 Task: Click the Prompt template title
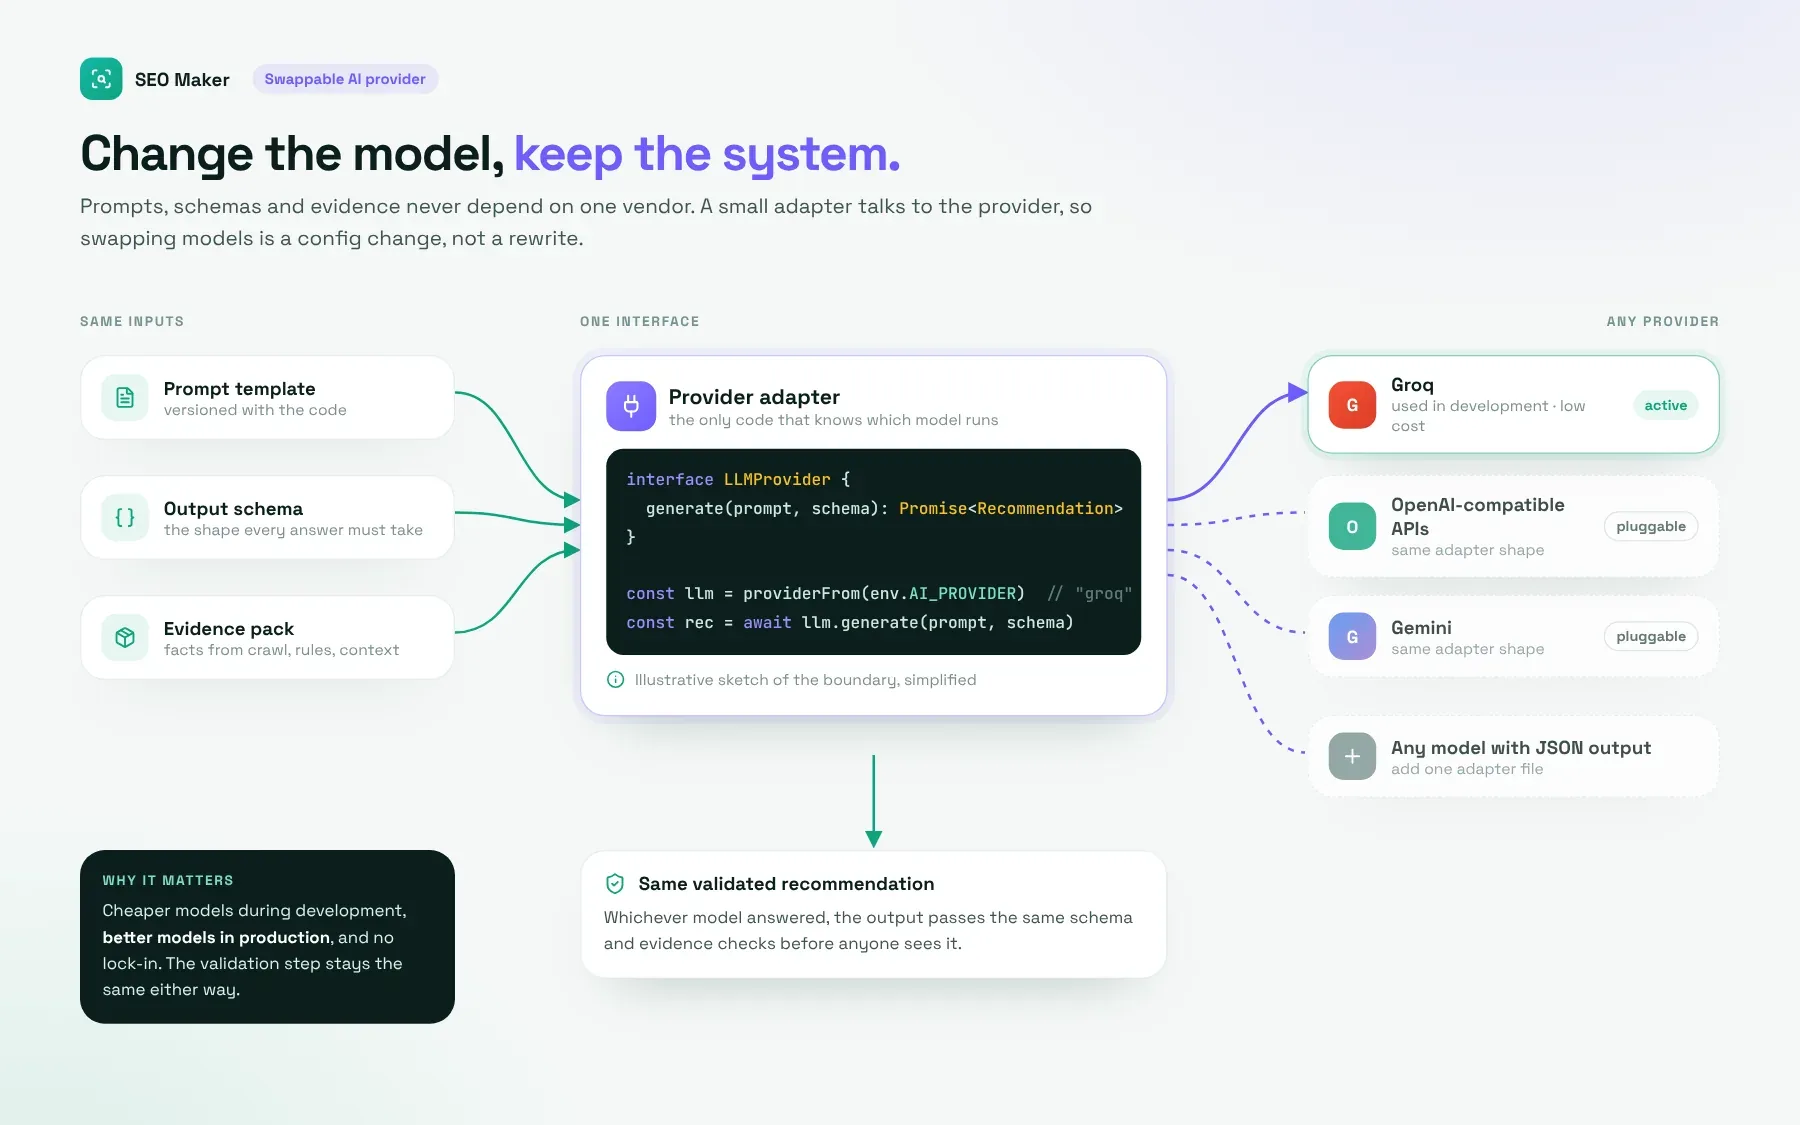pos(239,389)
